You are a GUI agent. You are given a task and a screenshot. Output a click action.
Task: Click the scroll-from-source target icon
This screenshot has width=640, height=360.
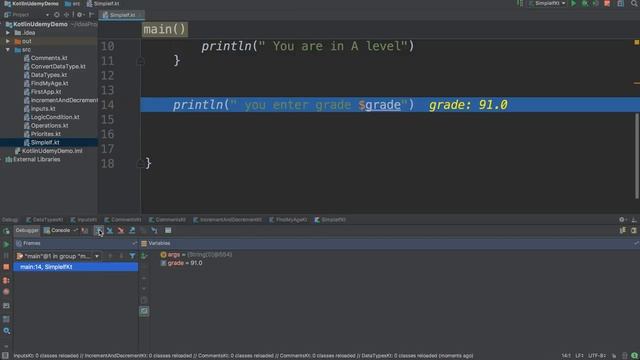(x=57, y=15)
